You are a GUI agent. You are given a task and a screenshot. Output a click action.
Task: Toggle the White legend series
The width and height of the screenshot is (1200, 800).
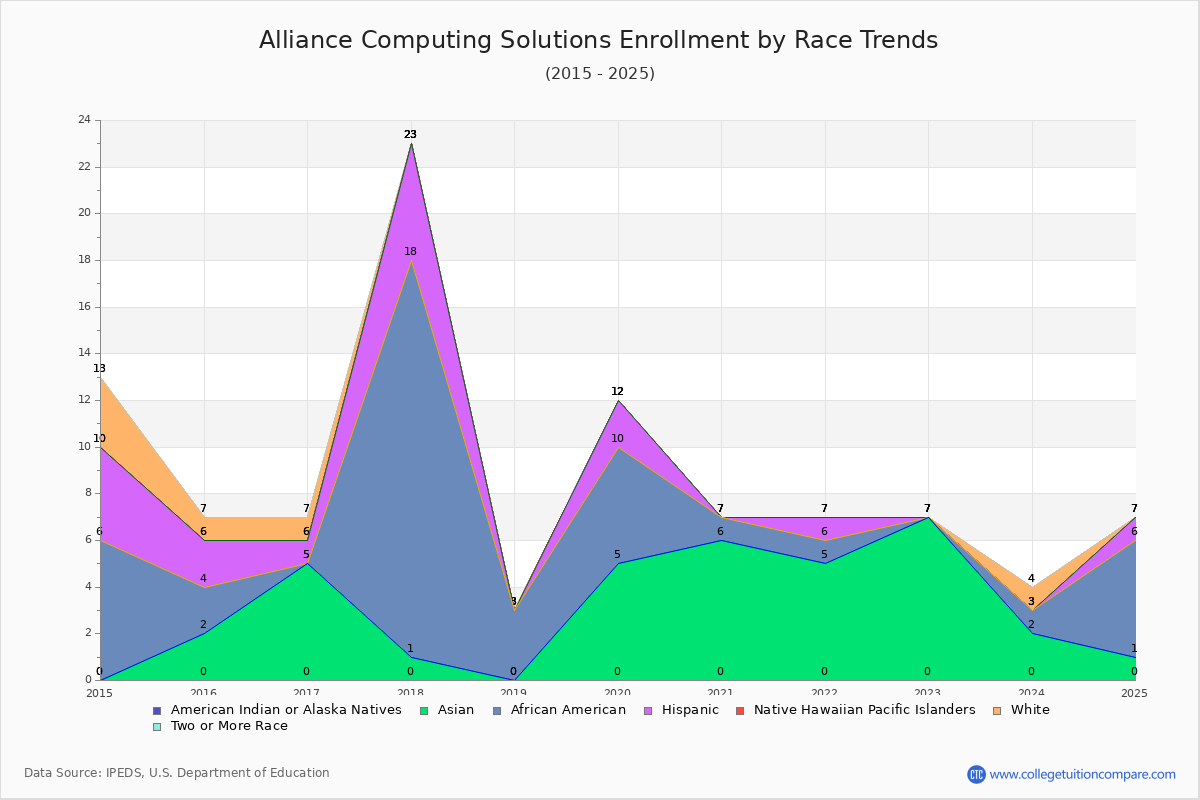(x=1021, y=710)
